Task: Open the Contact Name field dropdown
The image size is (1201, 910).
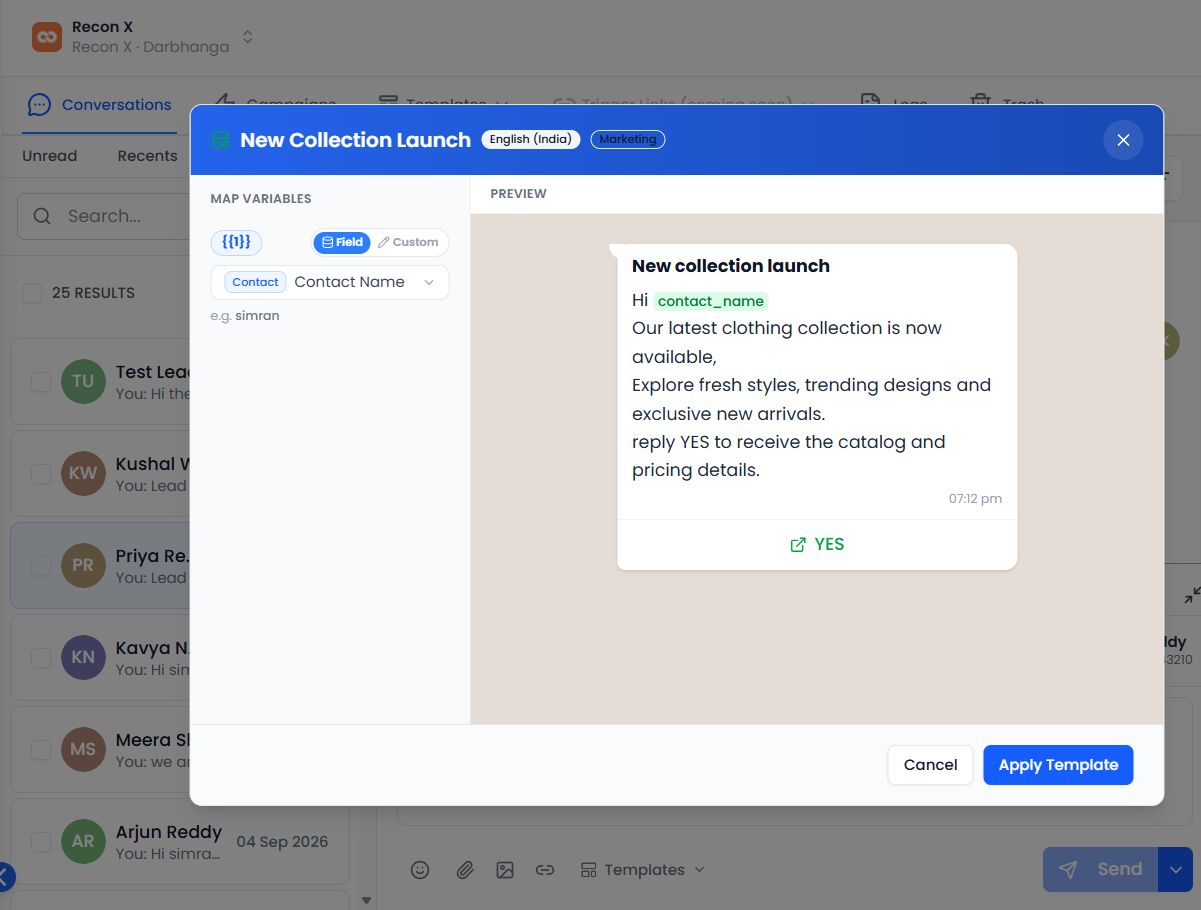Action: tap(330, 282)
